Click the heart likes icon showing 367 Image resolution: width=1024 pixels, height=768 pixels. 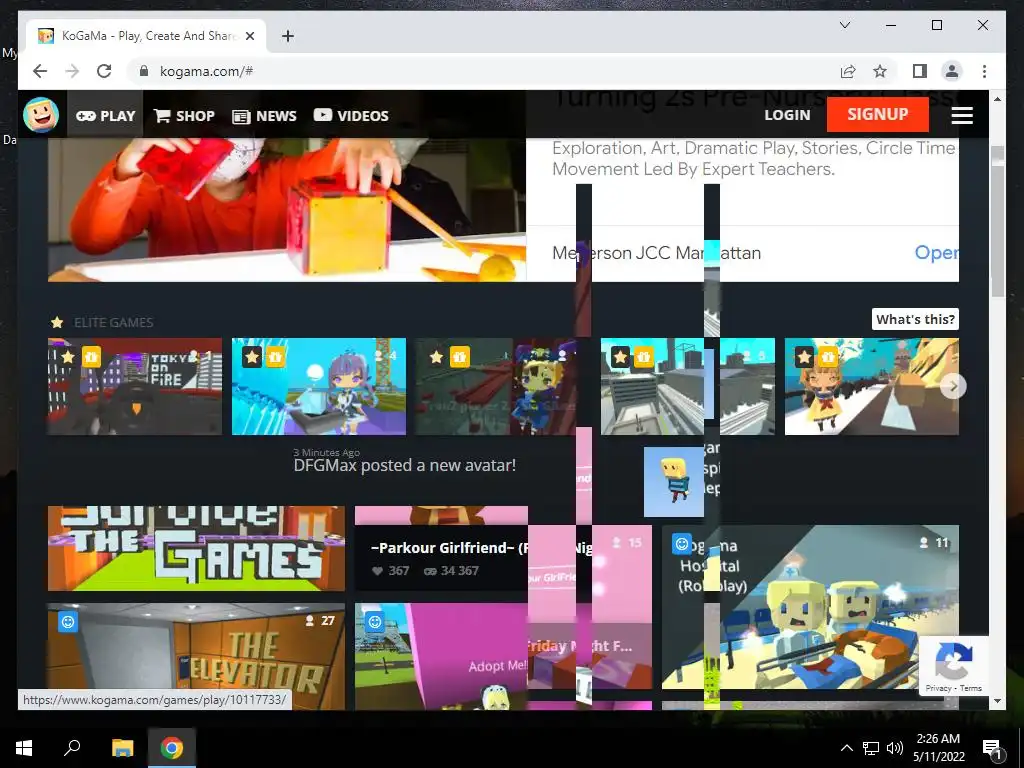(x=377, y=571)
